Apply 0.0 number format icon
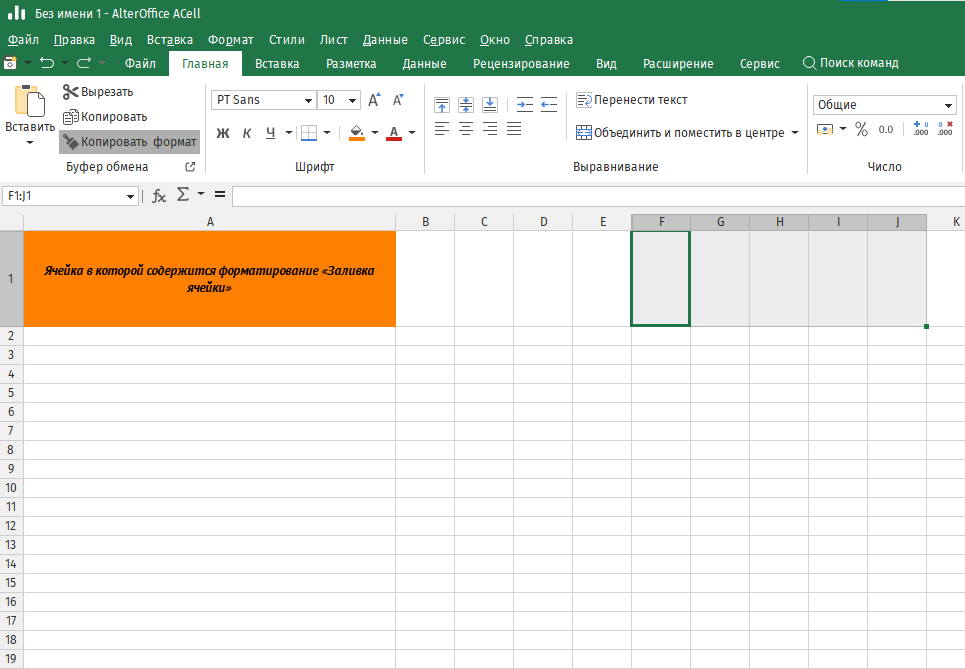Viewport: 965px width, 669px height. tap(886, 129)
